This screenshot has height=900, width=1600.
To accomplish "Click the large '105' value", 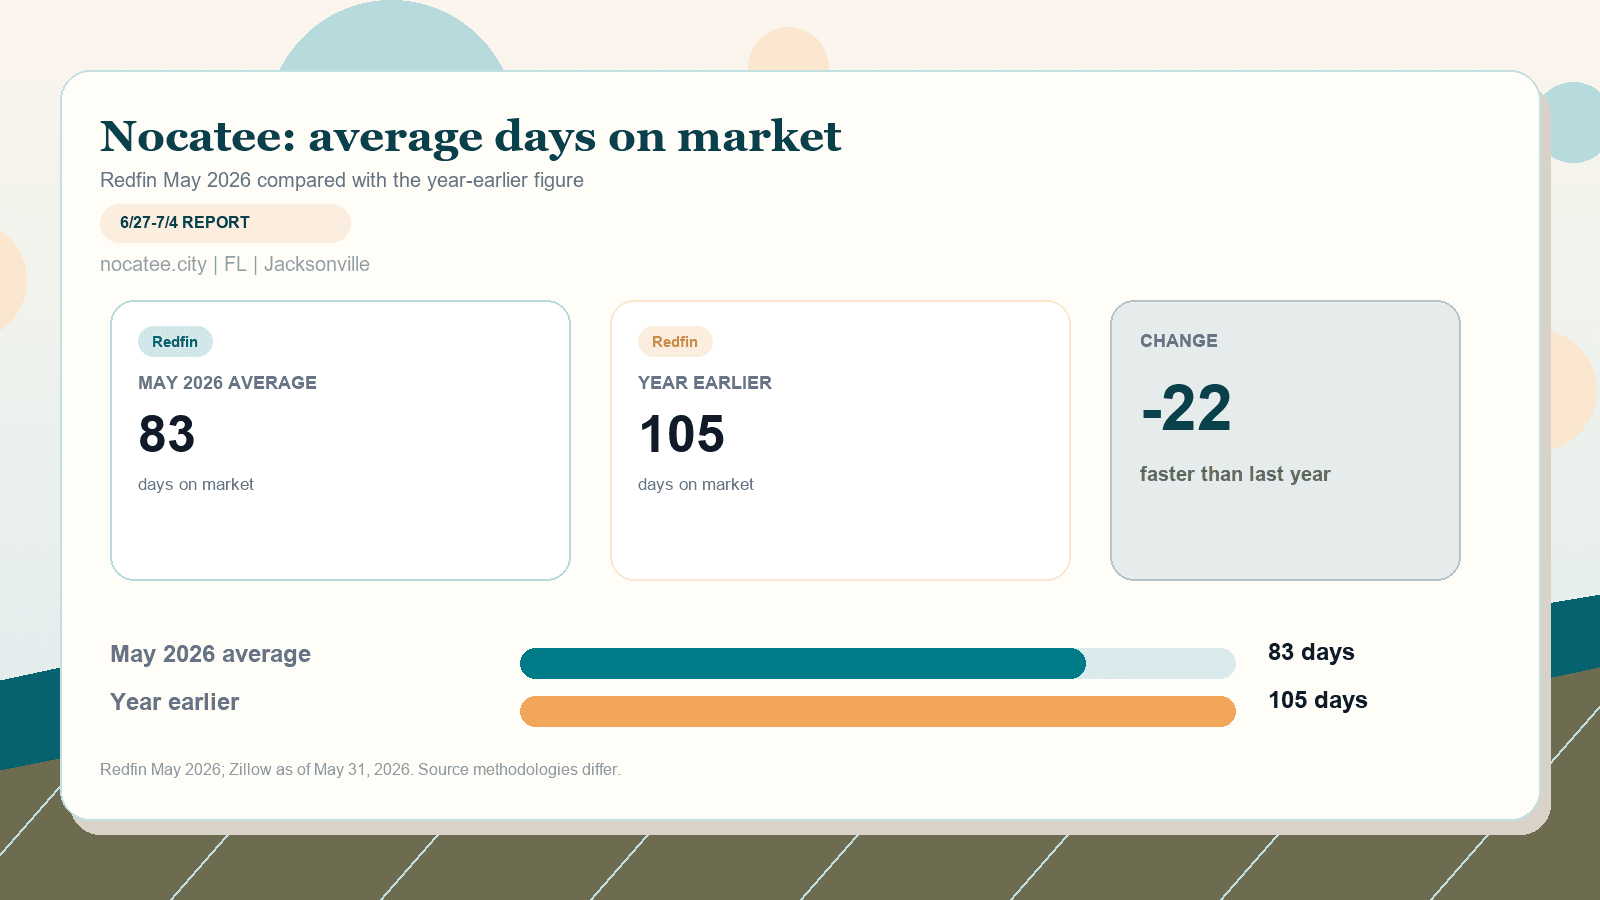I will 682,434.
